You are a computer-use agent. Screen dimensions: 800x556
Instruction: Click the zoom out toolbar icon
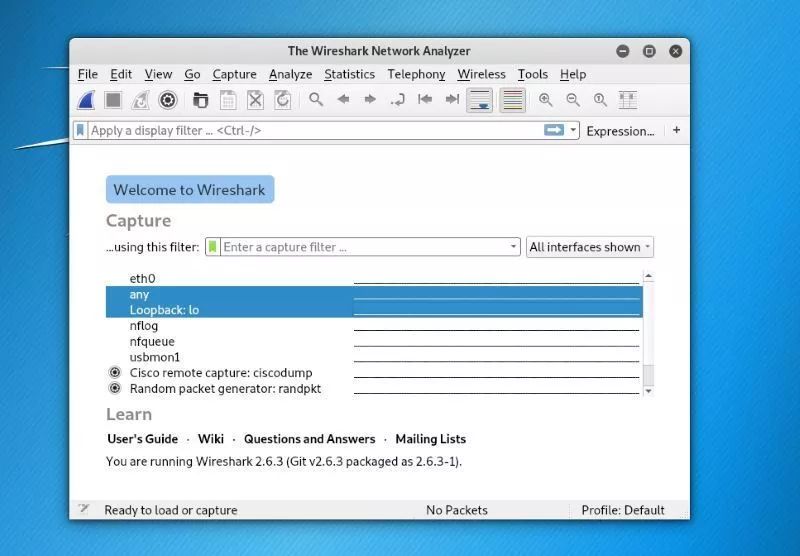(x=573, y=100)
